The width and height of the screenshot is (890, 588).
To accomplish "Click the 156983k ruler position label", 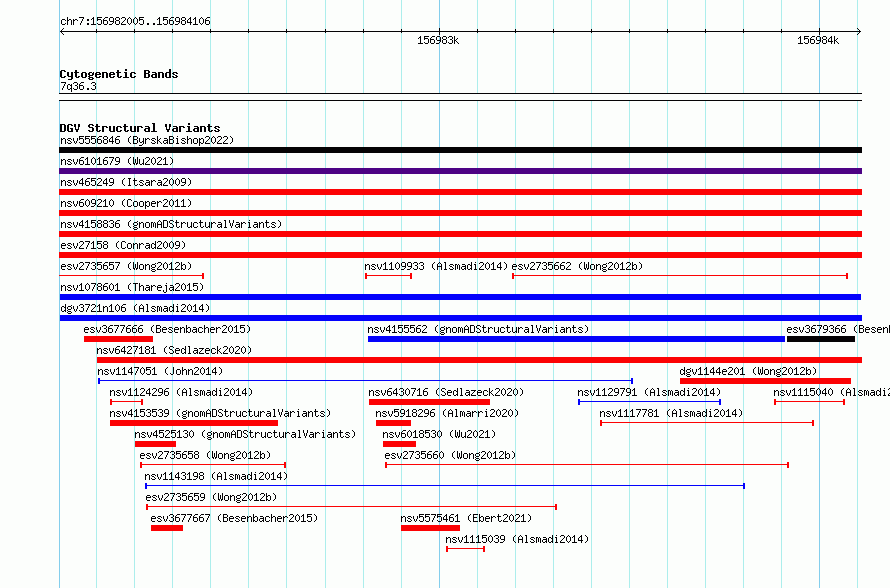I will (438, 40).
